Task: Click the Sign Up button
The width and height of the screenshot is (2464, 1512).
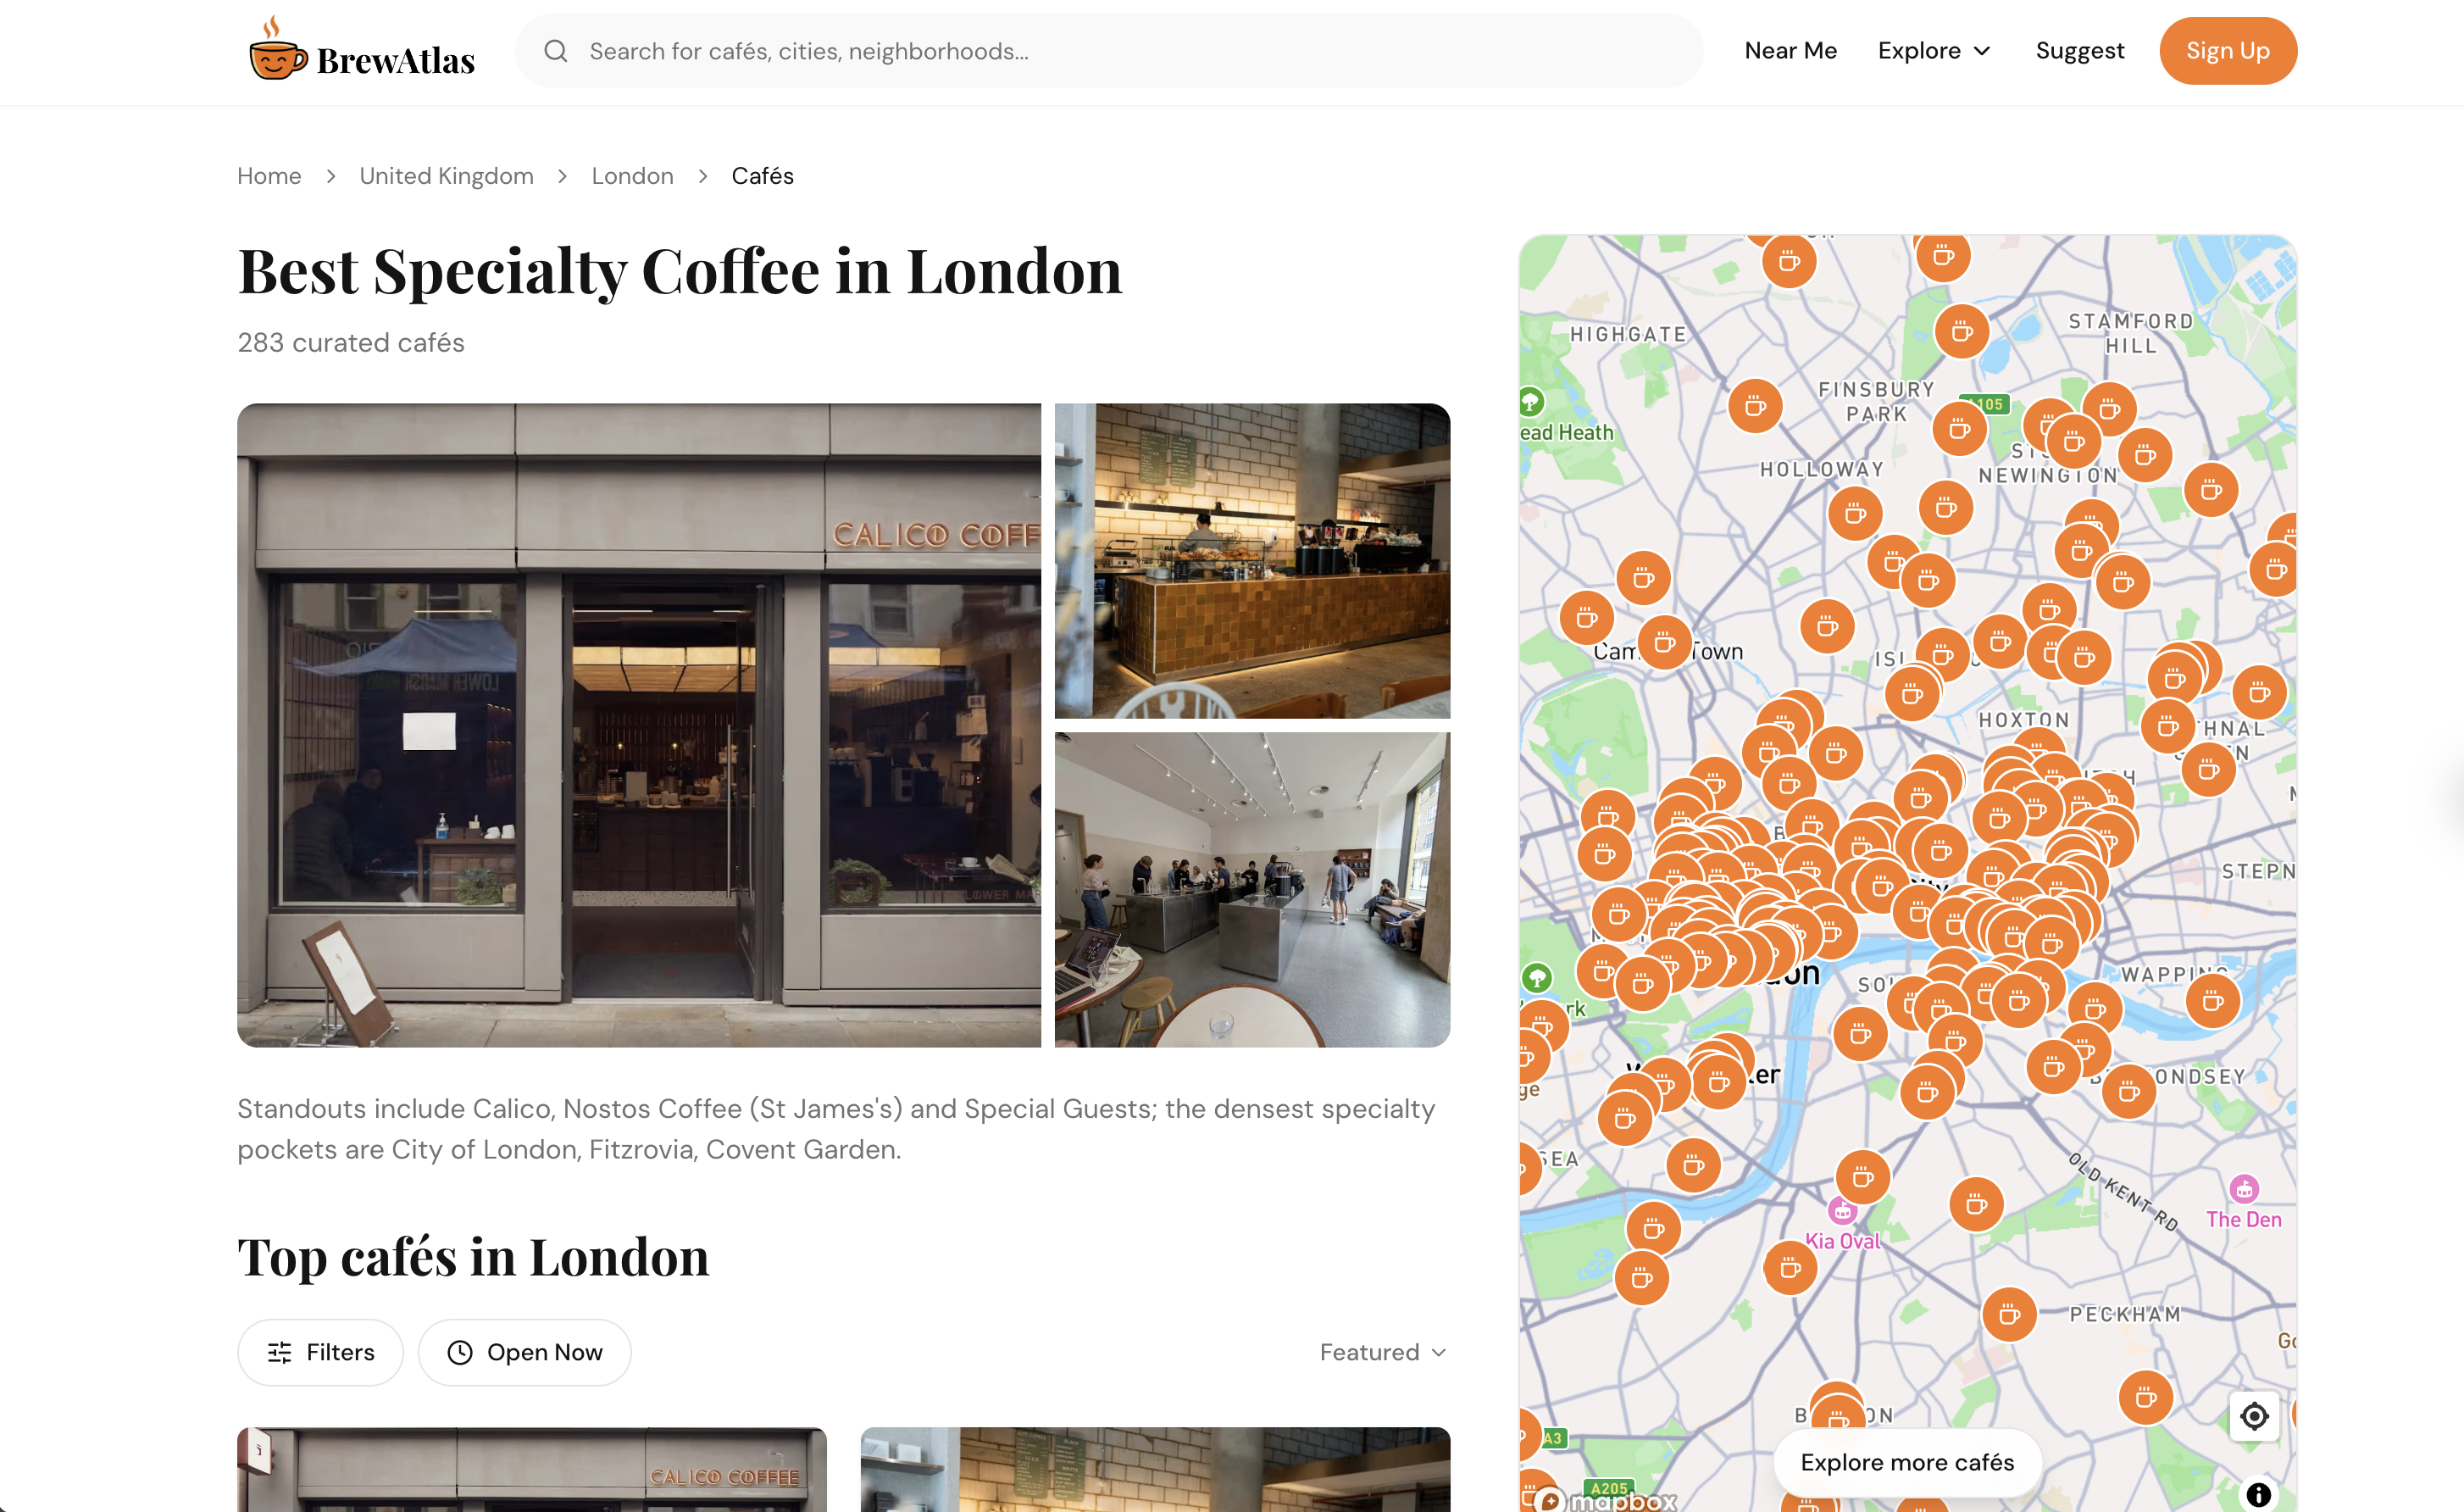Action: 2227,51
